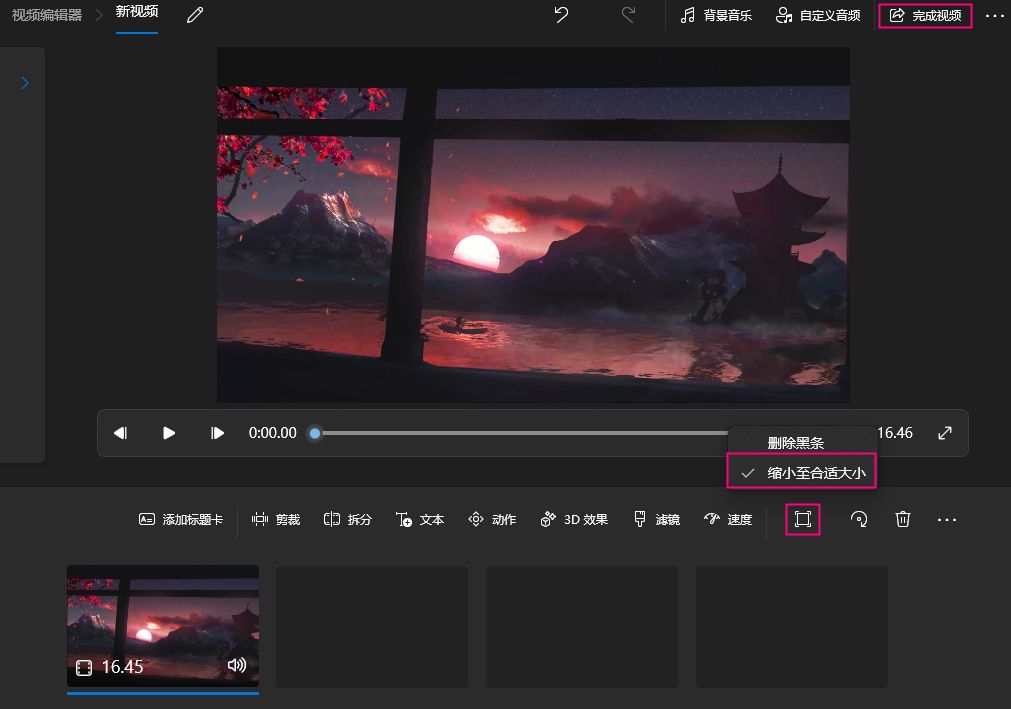
Task: Step back one frame
Action: (121, 433)
